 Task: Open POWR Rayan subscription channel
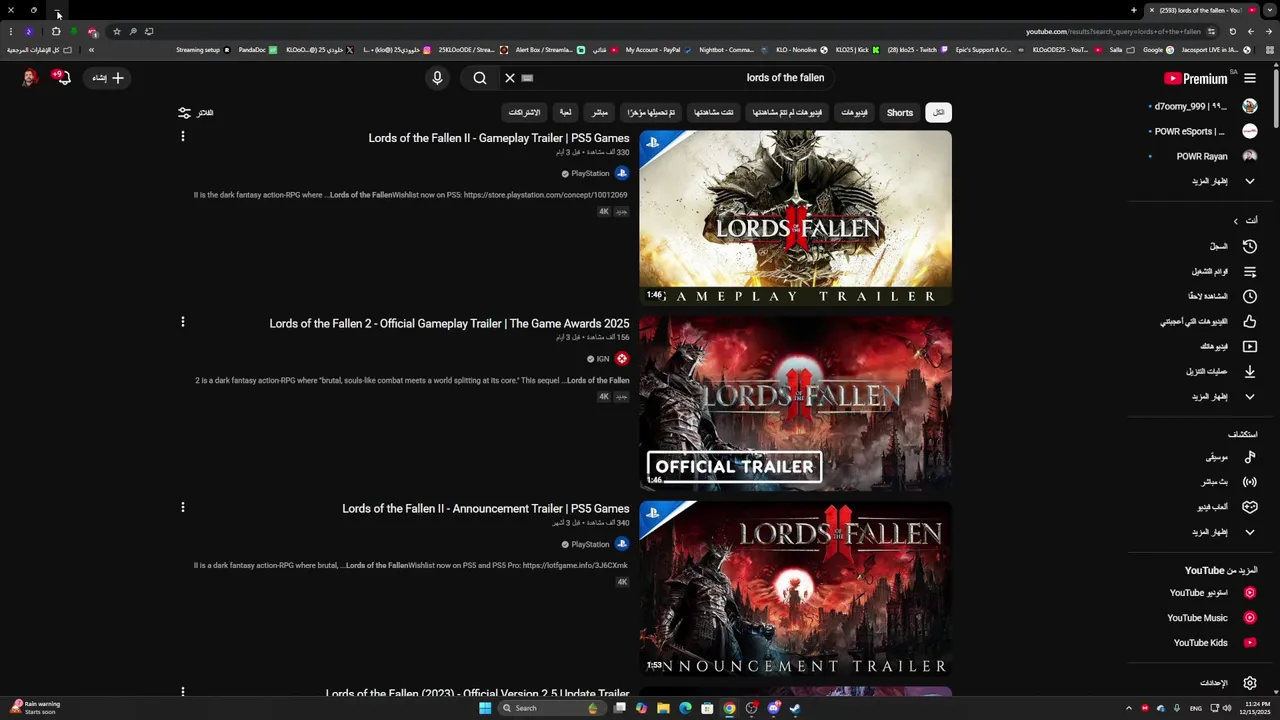(1203, 156)
